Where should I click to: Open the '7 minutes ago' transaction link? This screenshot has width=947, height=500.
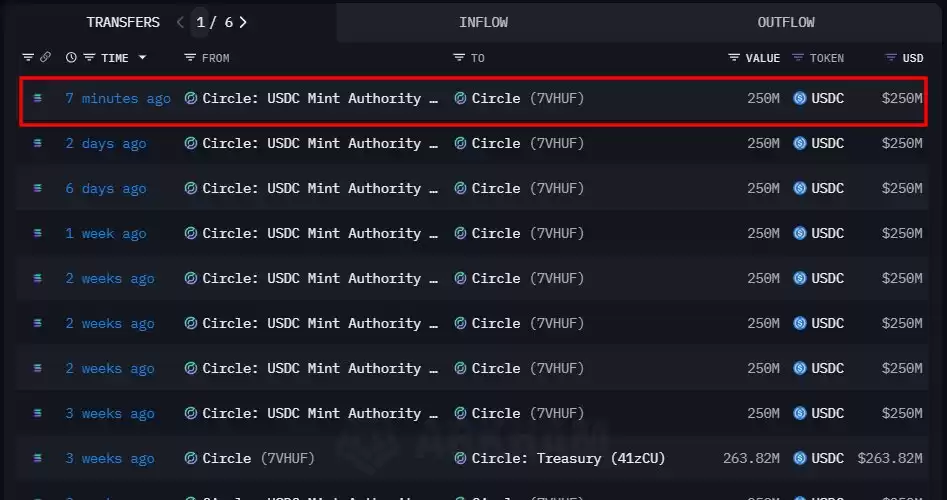118,98
